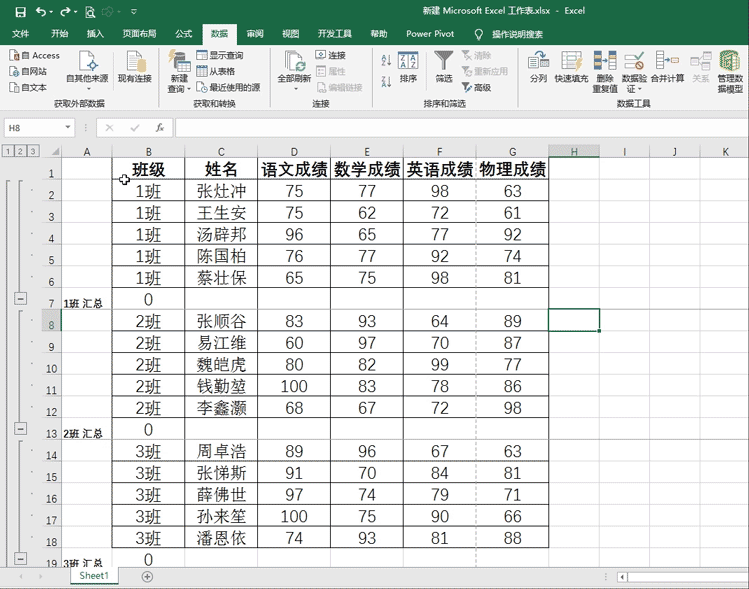Click the select-all corner triangle
The height and width of the screenshot is (589, 749).
pyautogui.click(x=55, y=151)
